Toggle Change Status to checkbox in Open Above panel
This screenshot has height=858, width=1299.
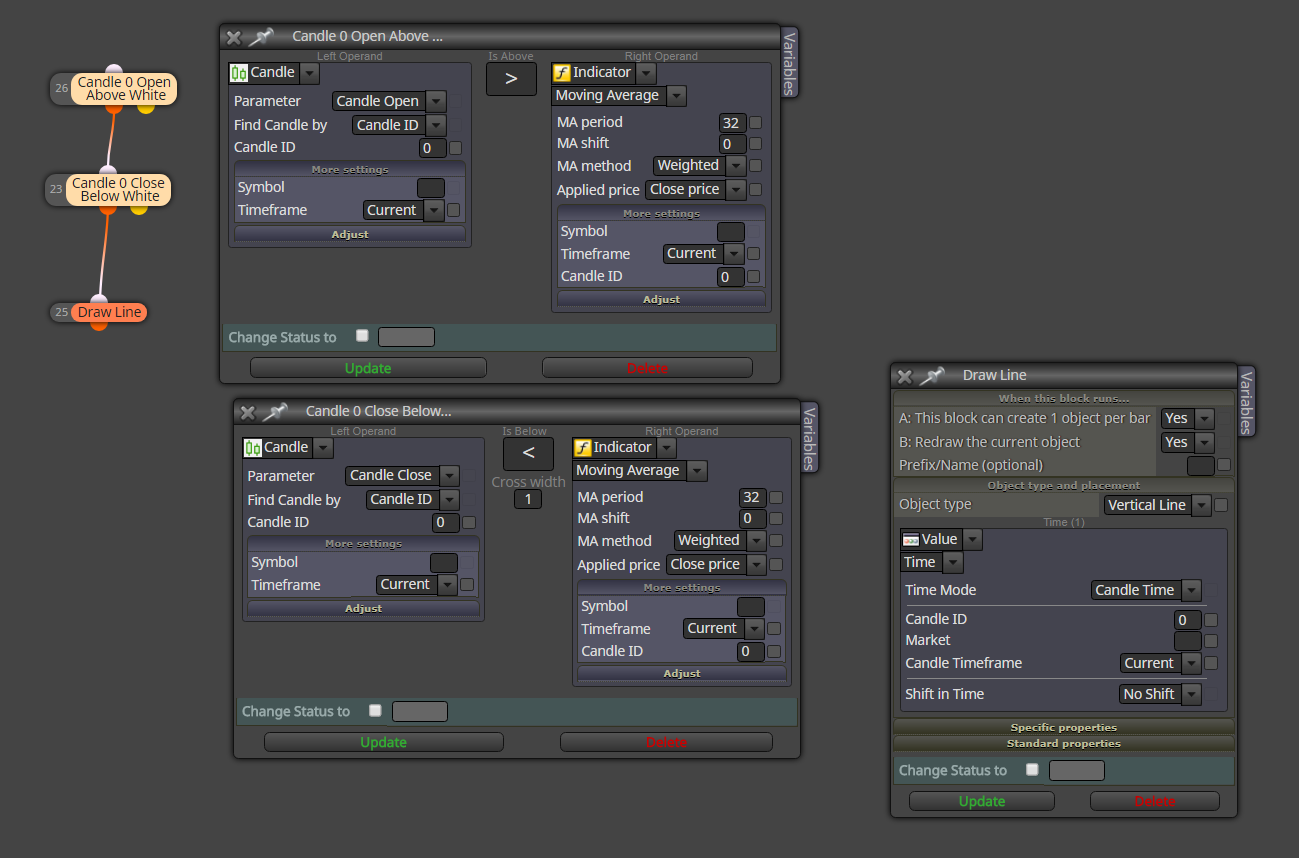coord(362,336)
